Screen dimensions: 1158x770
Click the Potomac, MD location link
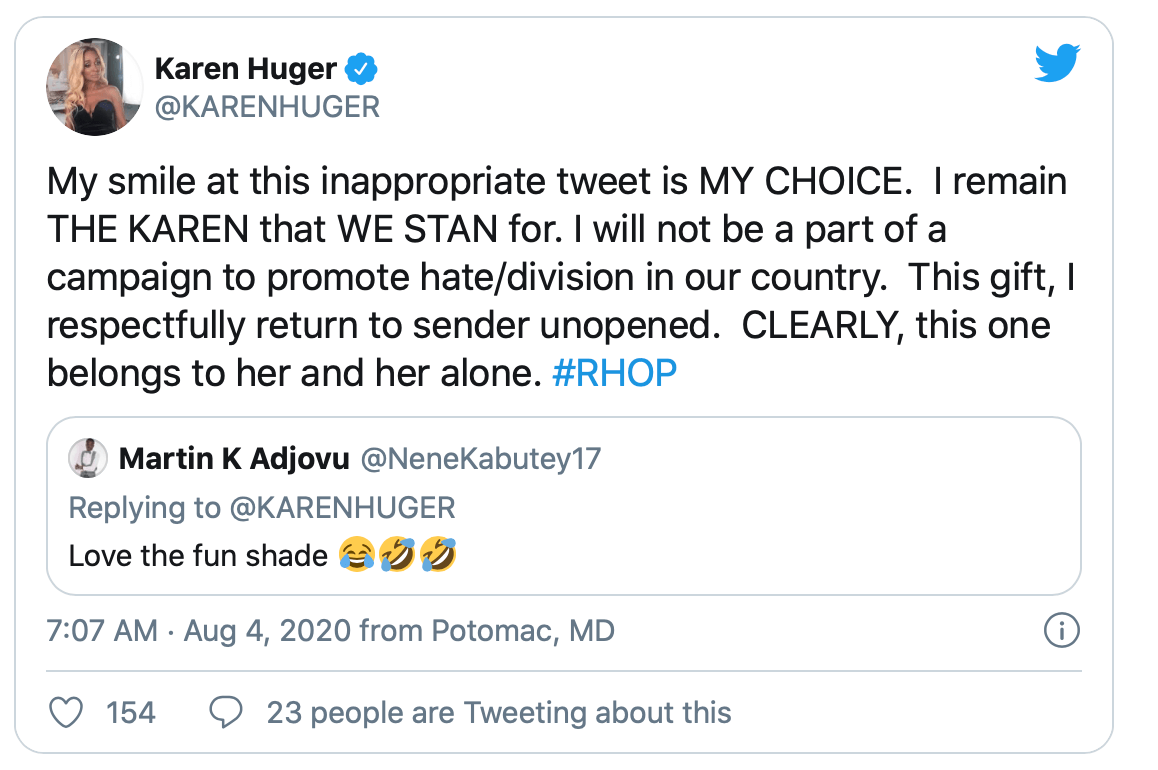click(x=522, y=631)
